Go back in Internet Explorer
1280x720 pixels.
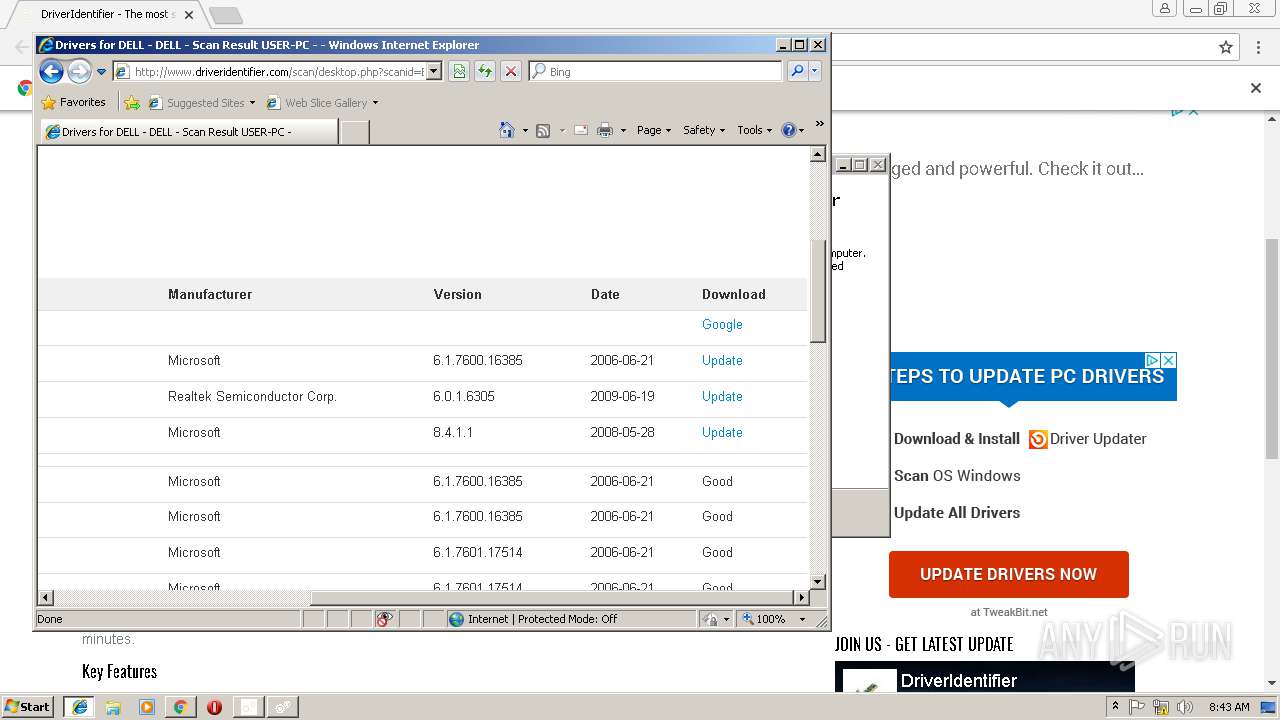(51, 71)
